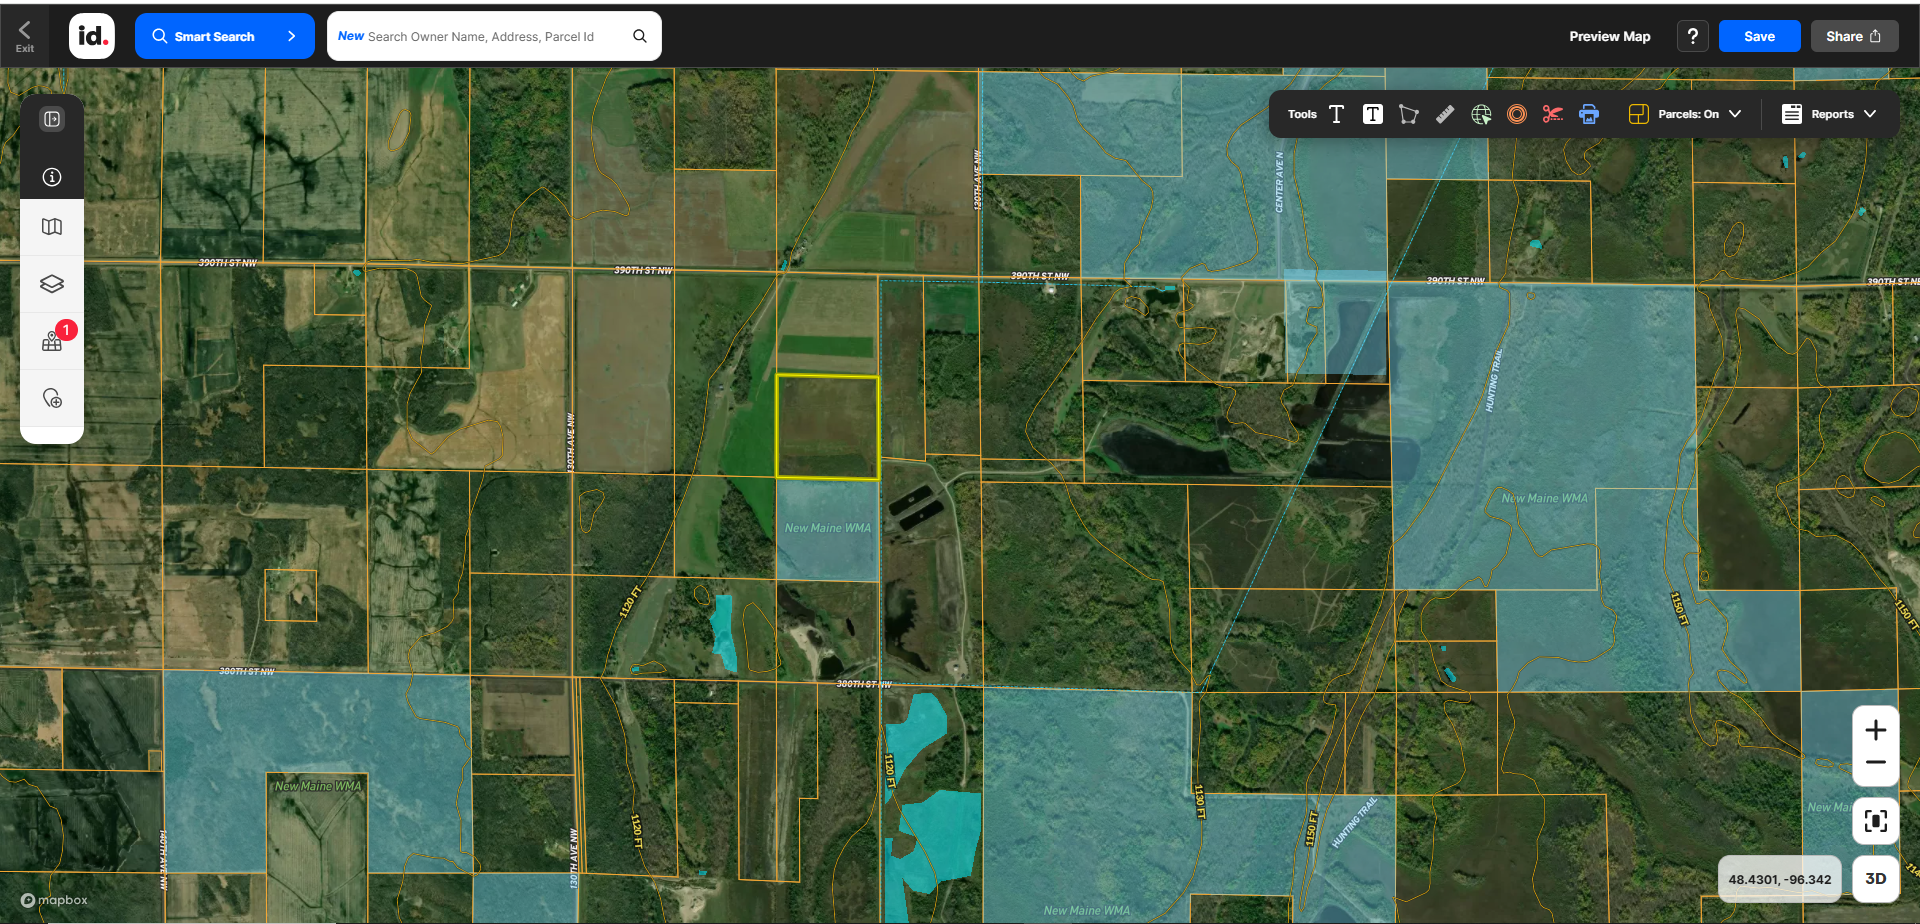Expand the Reports dropdown

pyautogui.click(x=1829, y=114)
